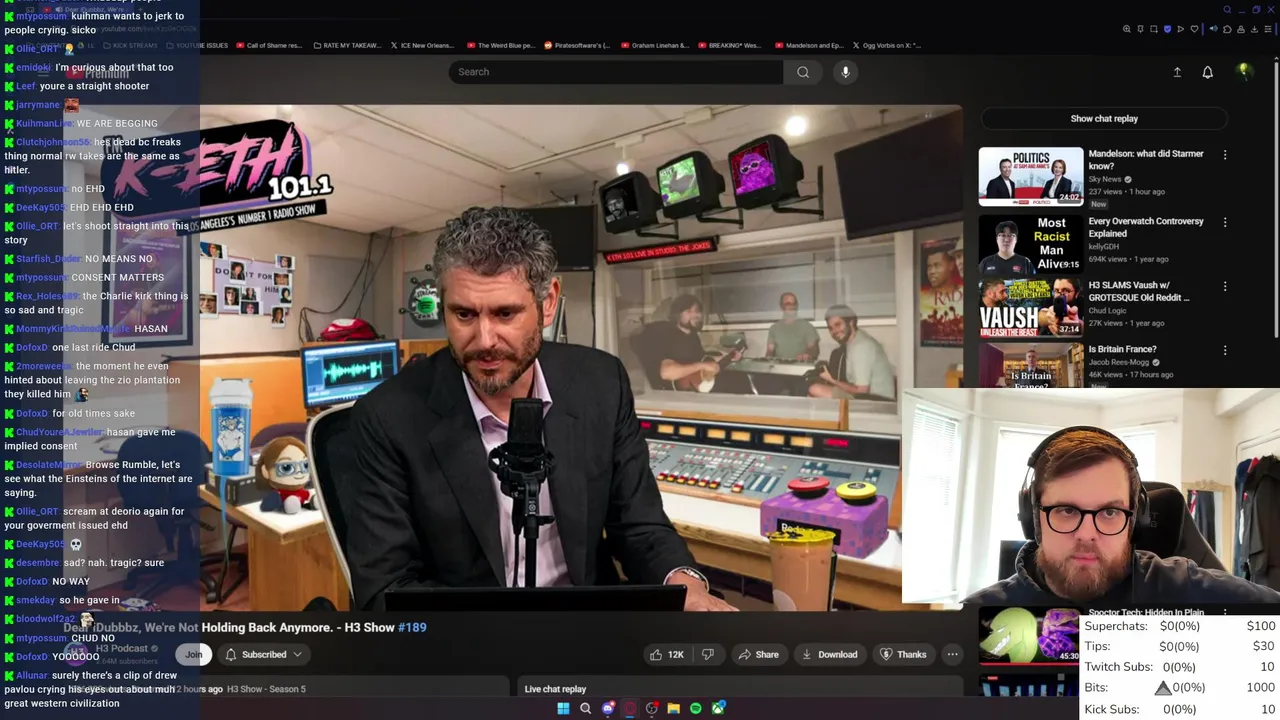Image resolution: width=1280 pixels, height=720 pixels.
Task: Open options menu for Mandelson video
Action: pos(1225,155)
